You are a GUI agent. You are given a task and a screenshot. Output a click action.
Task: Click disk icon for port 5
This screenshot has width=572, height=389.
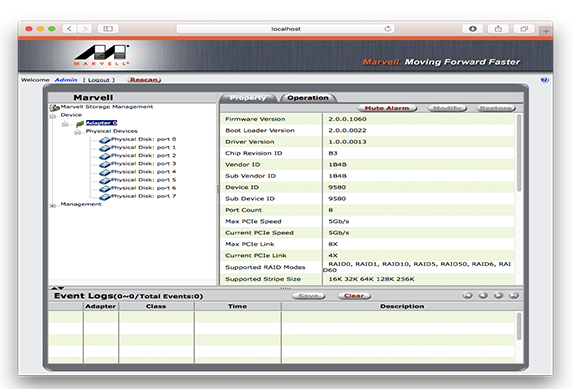105,180
